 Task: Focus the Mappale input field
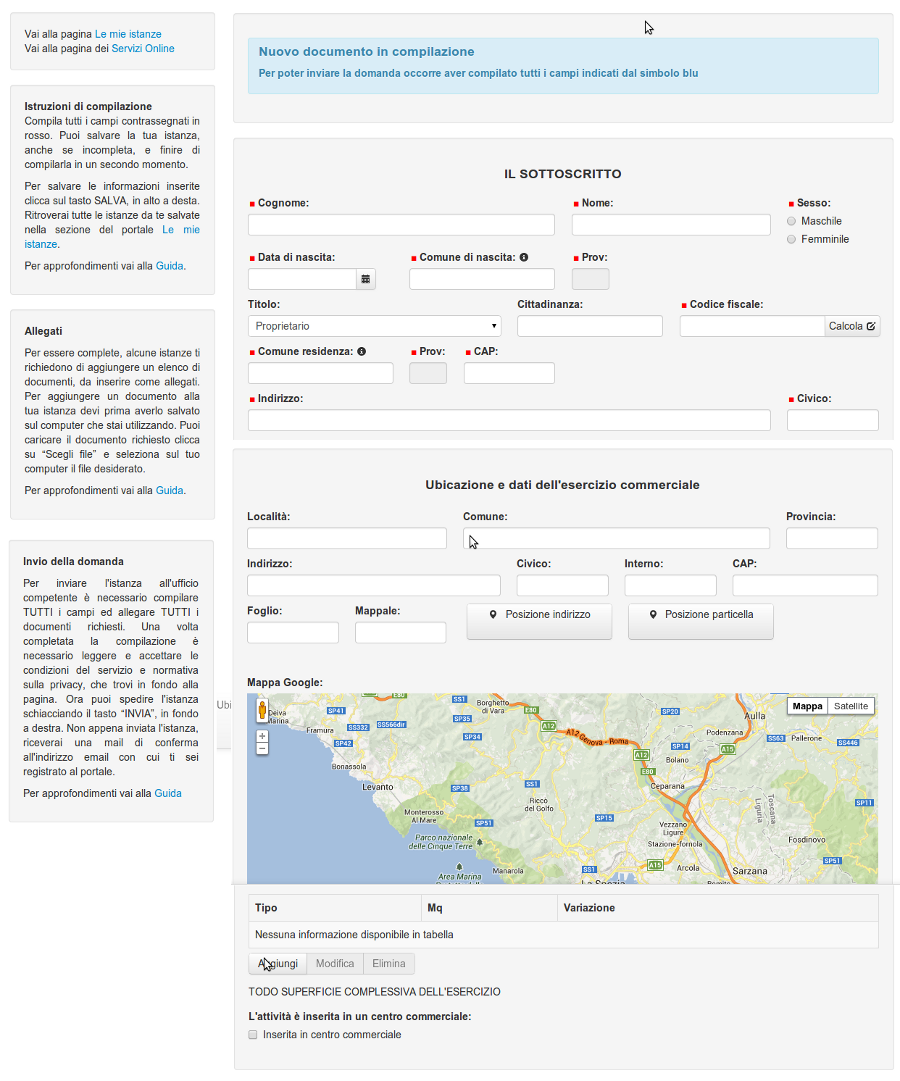click(x=401, y=632)
